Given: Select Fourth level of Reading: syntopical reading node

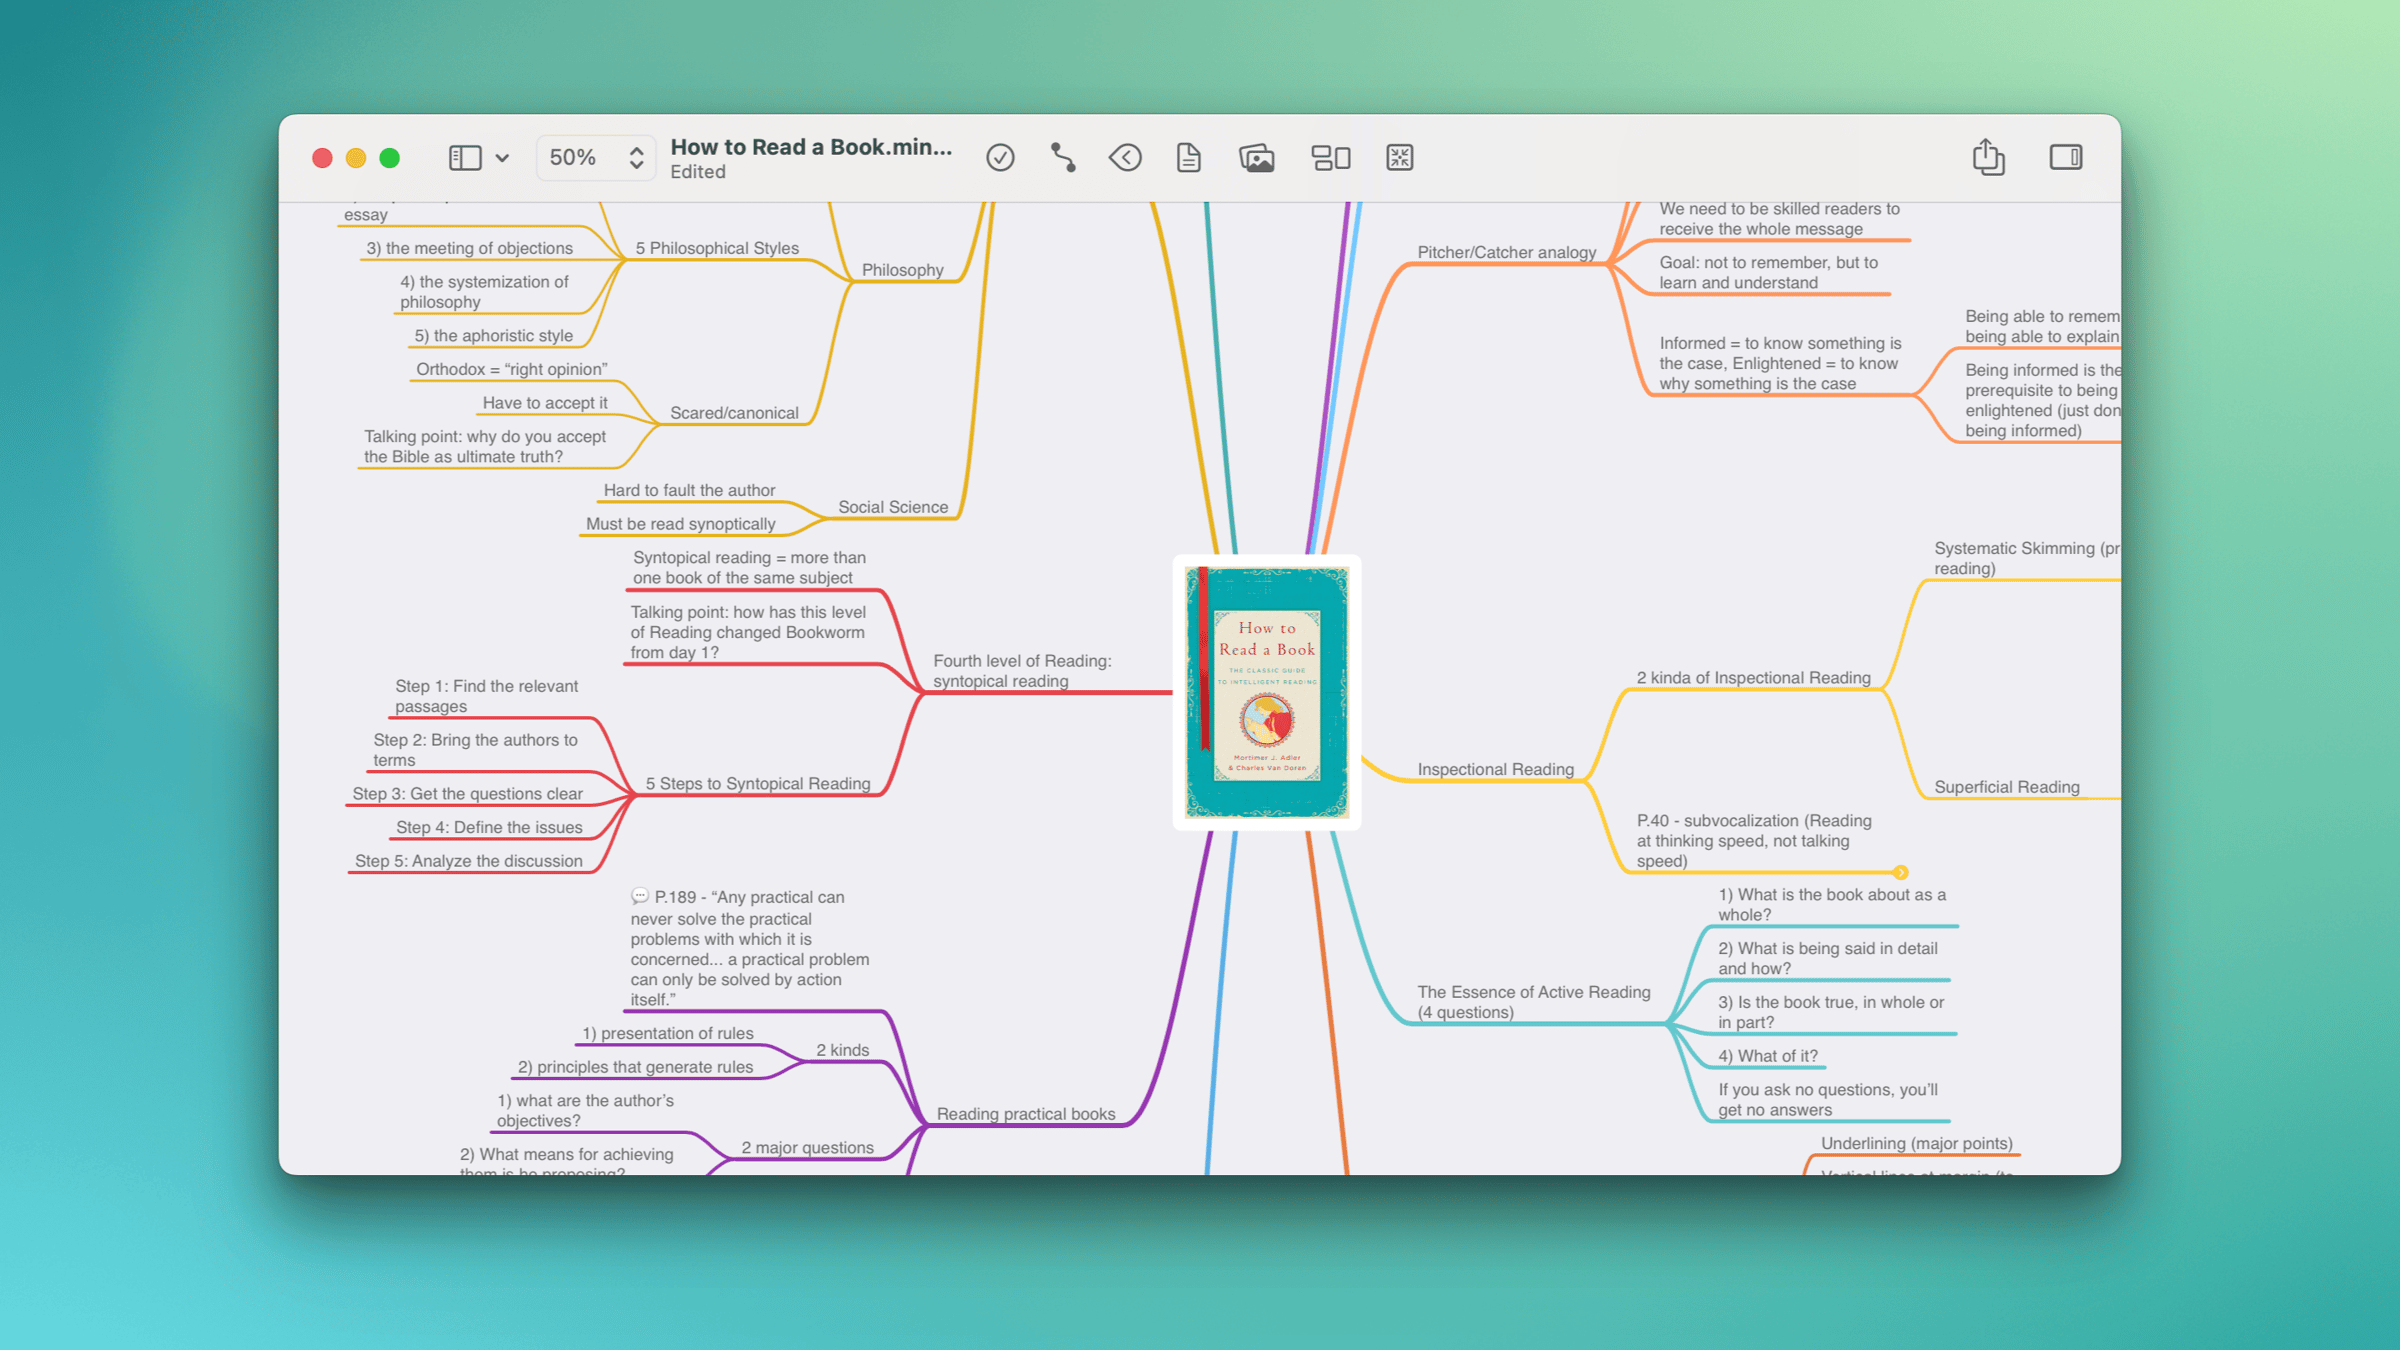Looking at the screenshot, I should (1022, 671).
